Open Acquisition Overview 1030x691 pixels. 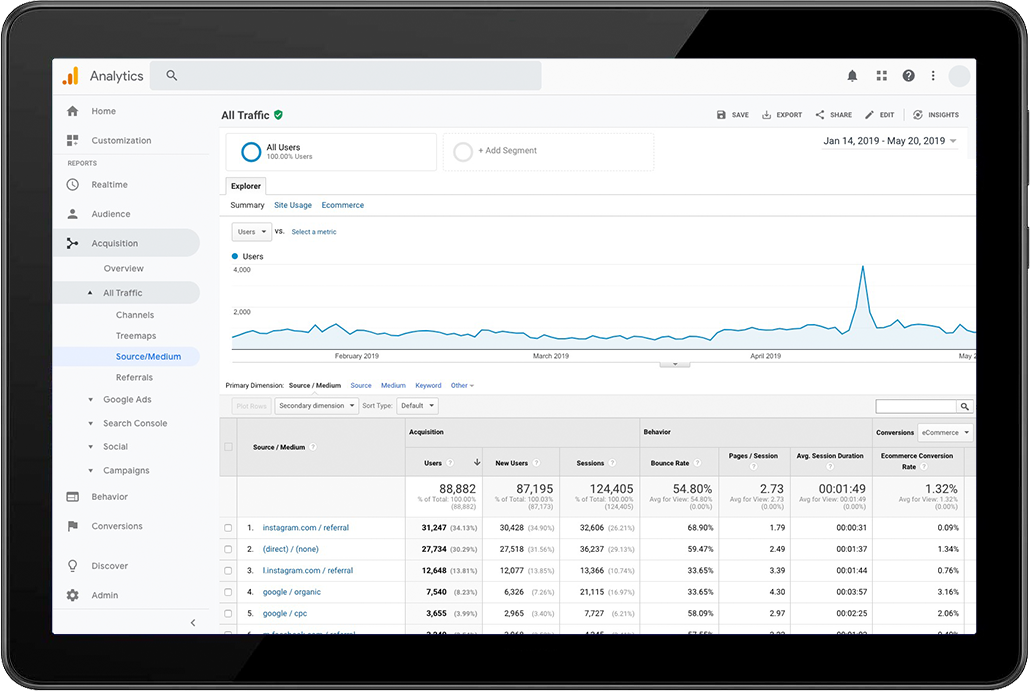click(123, 268)
